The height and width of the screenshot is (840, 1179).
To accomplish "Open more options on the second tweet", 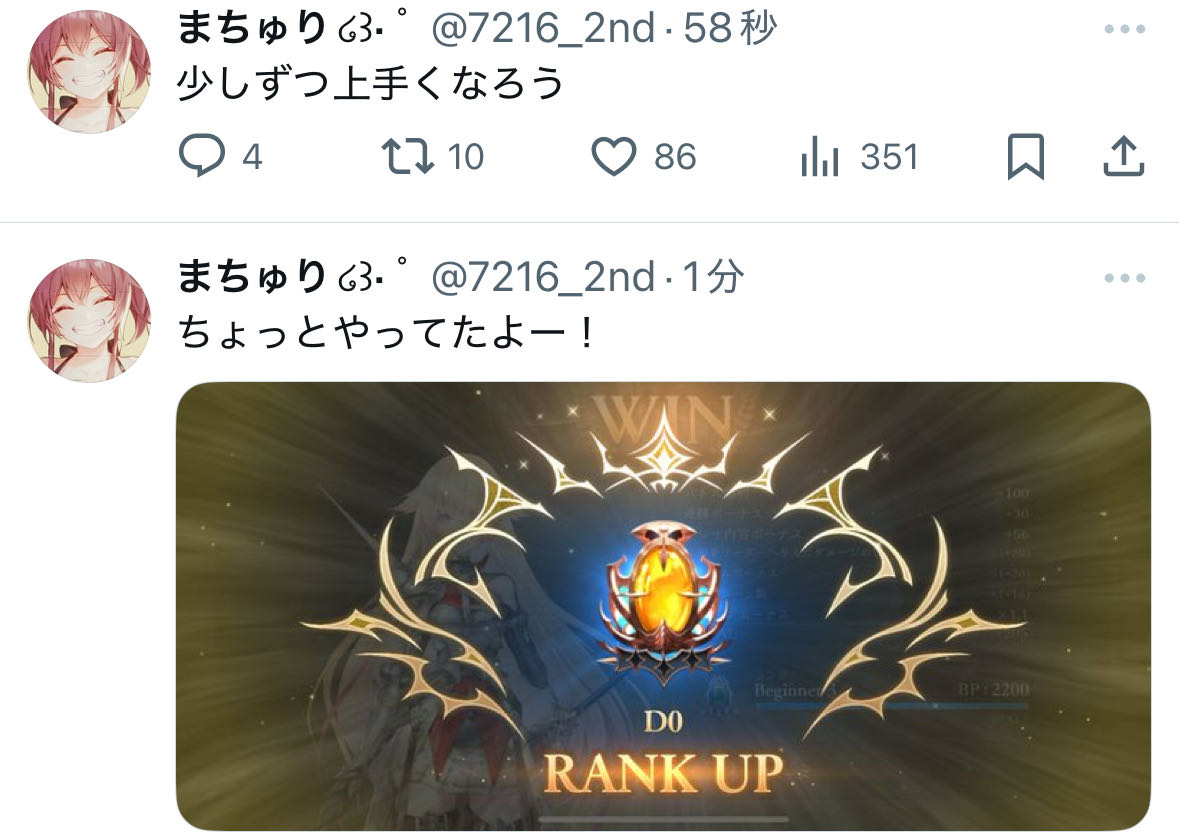I will click(1125, 278).
